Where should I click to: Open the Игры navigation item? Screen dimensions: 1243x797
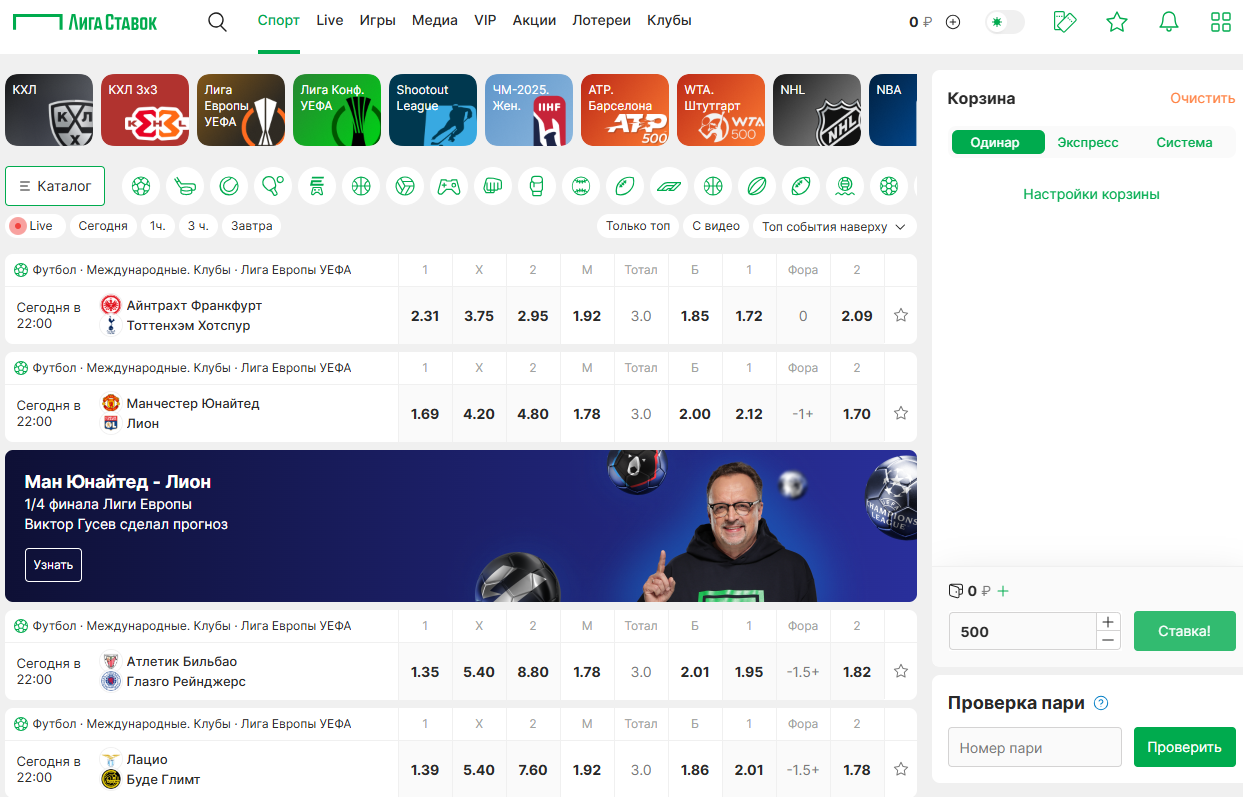(x=378, y=21)
